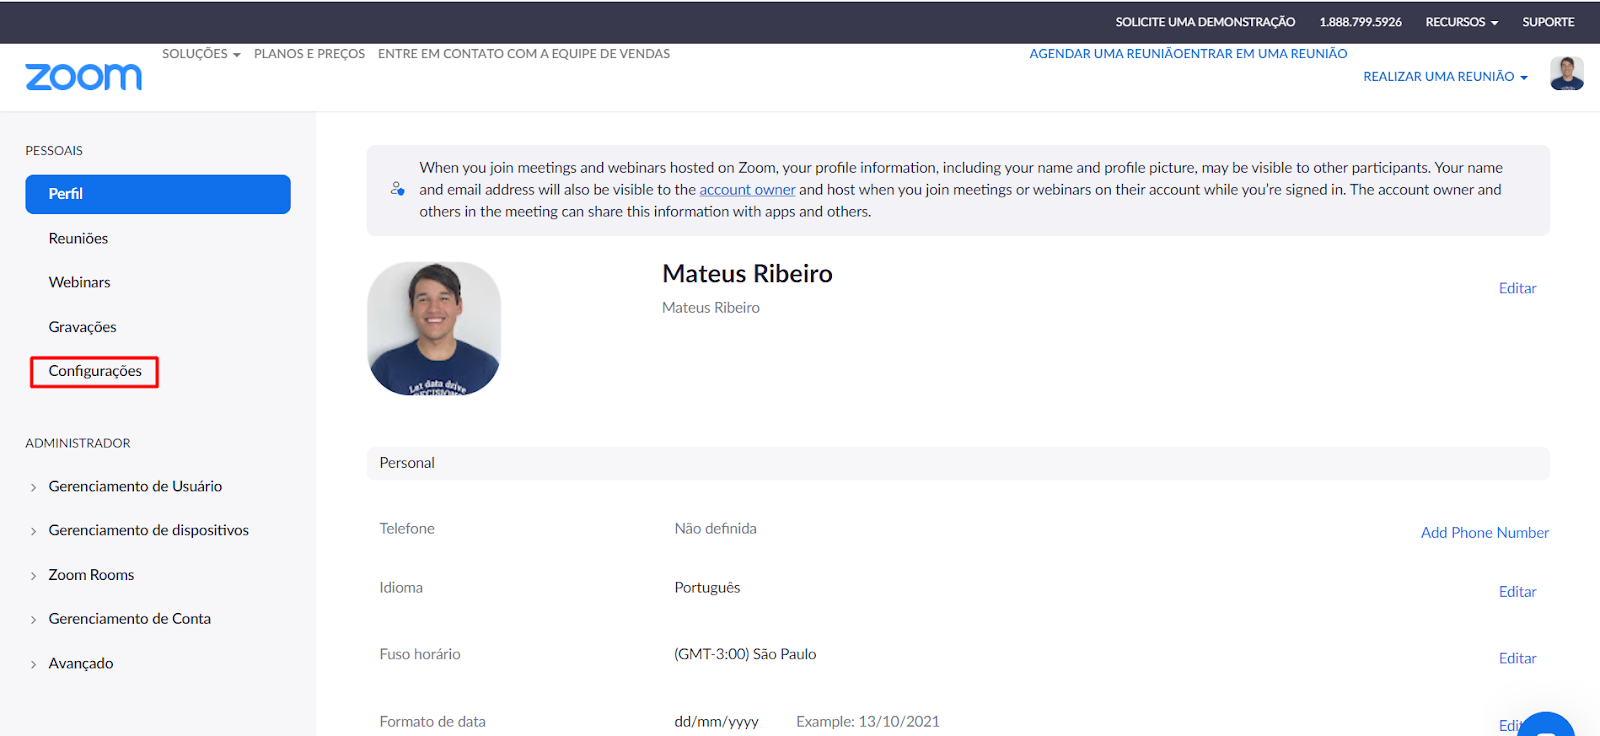Go to Reuniões in the sidebar
The image size is (1600, 736).
point(78,239)
